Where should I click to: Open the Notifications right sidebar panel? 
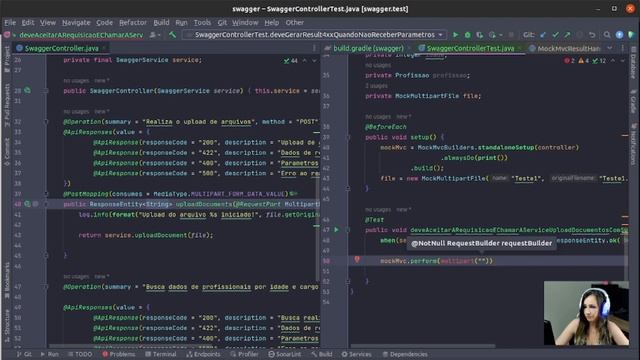[633, 144]
